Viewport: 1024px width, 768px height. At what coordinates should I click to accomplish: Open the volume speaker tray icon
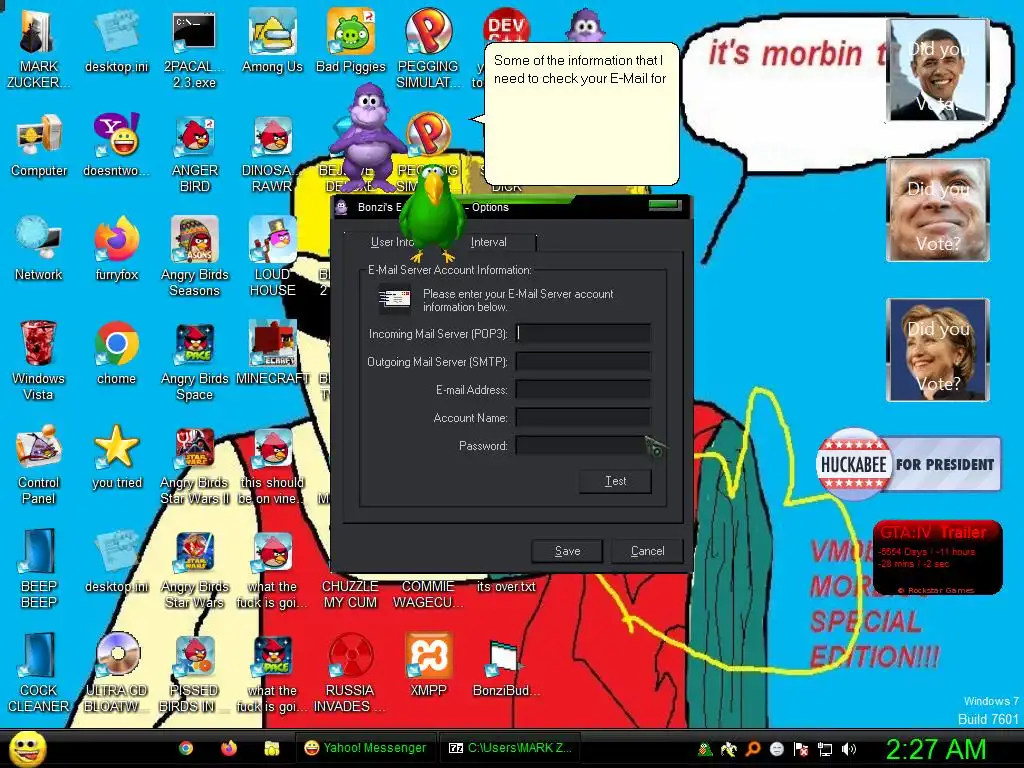(849, 749)
